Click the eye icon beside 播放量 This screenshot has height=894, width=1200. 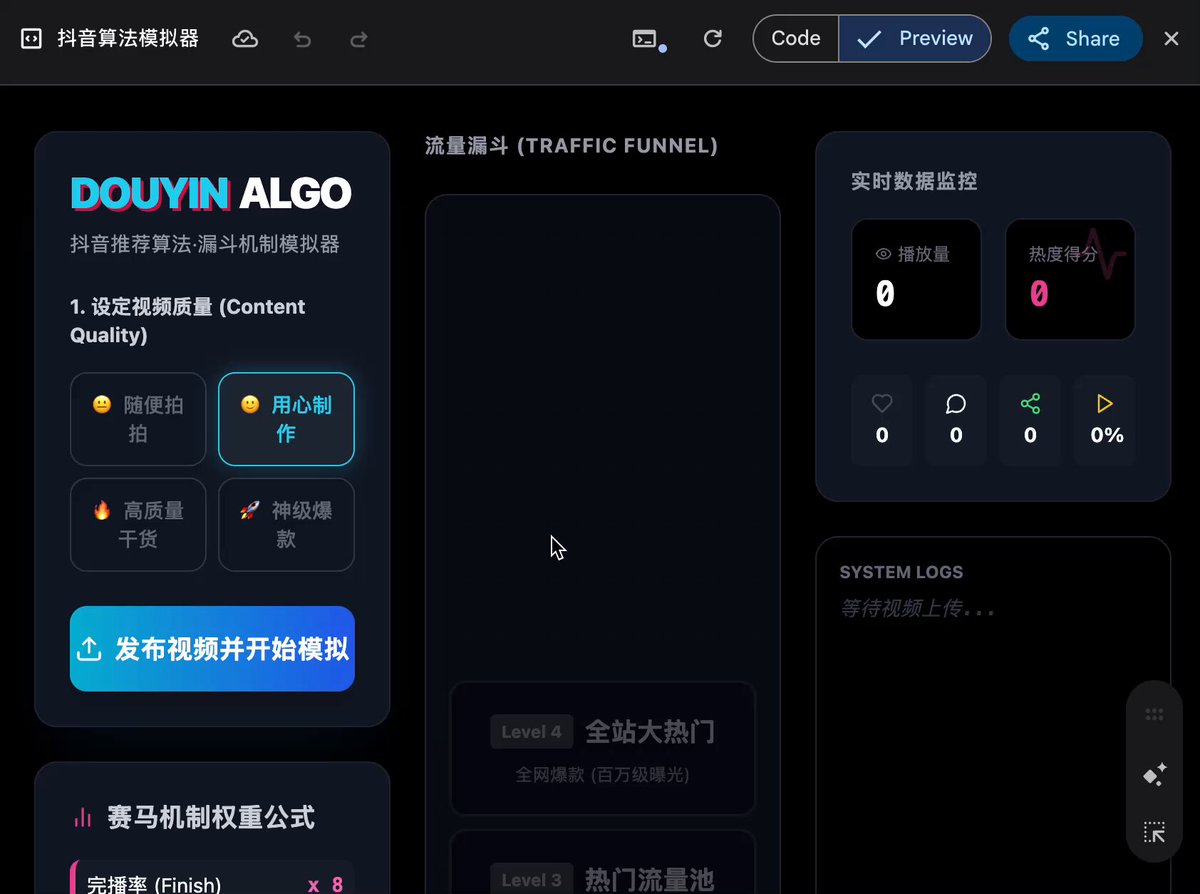click(x=883, y=254)
